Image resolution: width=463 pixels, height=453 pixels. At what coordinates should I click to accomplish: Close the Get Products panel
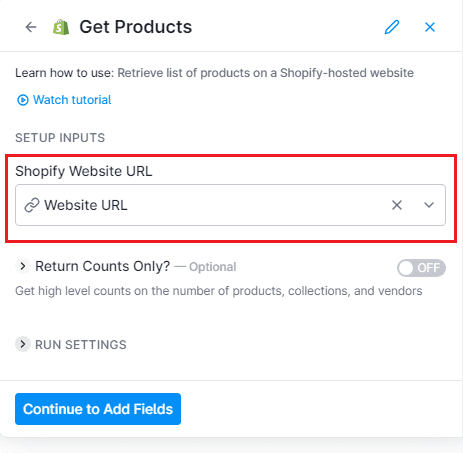[x=430, y=27]
